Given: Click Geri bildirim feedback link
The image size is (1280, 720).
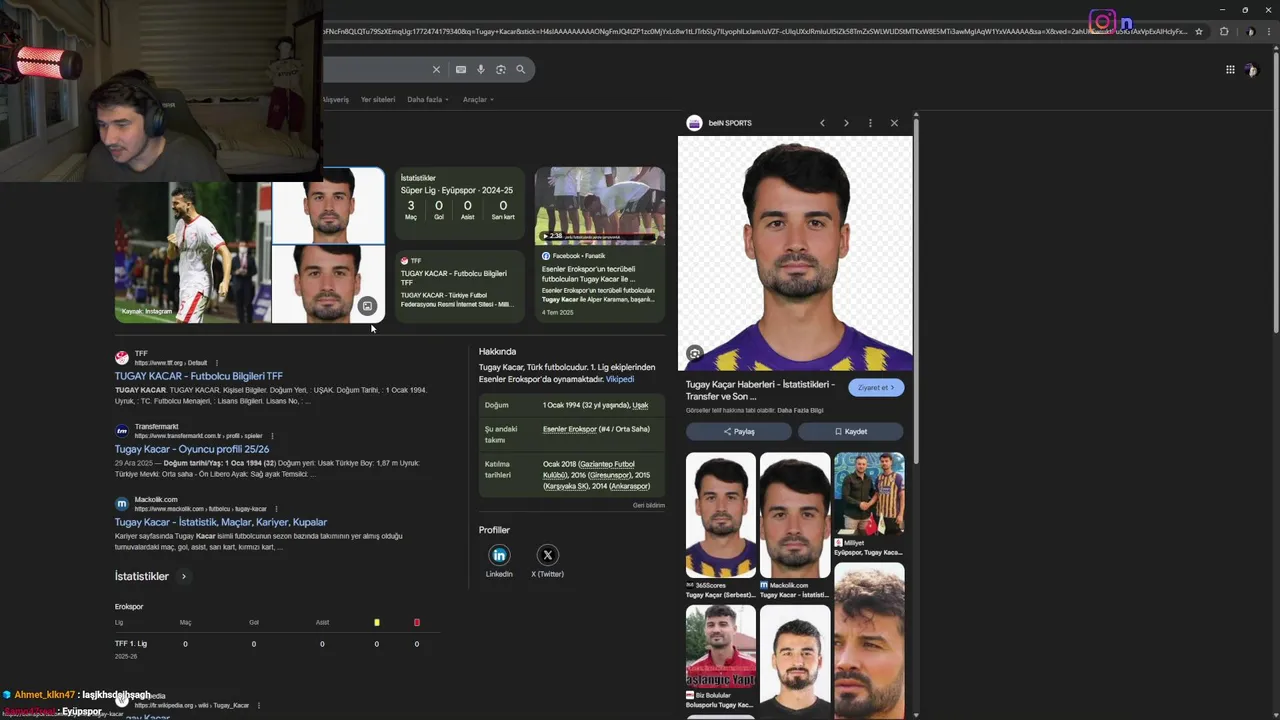Looking at the screenshot, I should pos(649,506).
